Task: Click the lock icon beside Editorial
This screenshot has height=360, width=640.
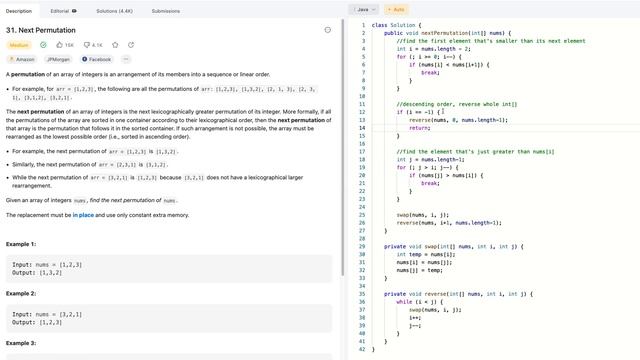Action: [x=74, y=11]
